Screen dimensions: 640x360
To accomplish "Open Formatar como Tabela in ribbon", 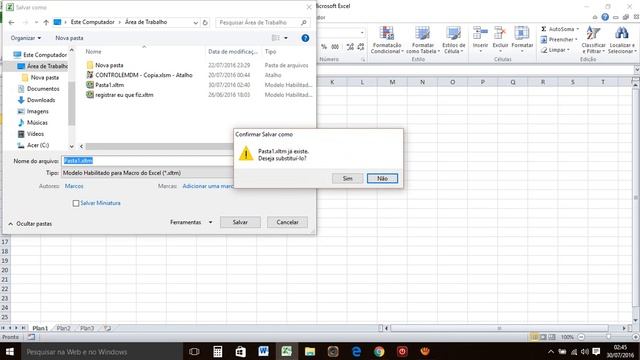I will (x=422, y=40).
